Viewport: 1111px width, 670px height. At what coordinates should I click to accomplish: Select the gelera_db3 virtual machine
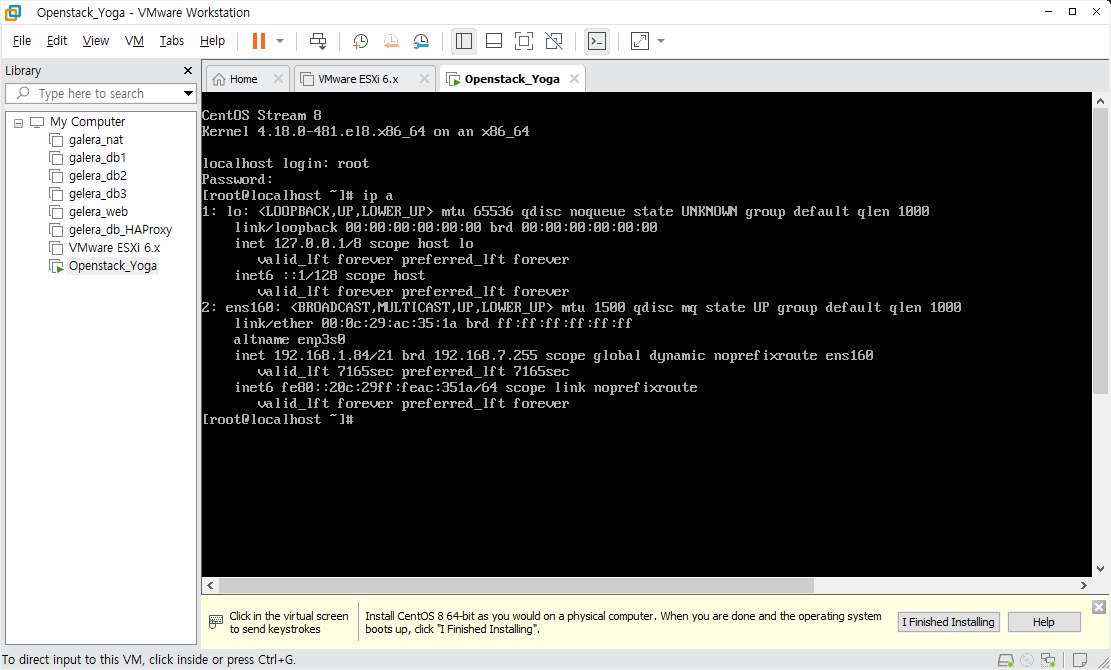[x=98, y=193]
